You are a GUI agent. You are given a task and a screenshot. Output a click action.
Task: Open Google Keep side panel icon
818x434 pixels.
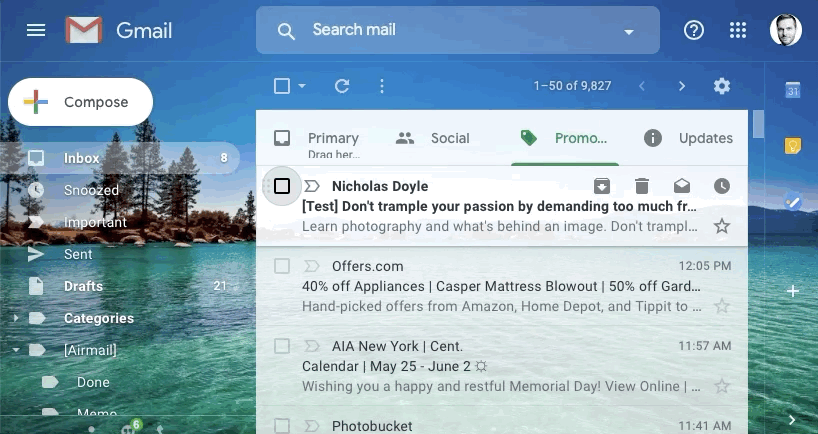(x=792, y=146)
